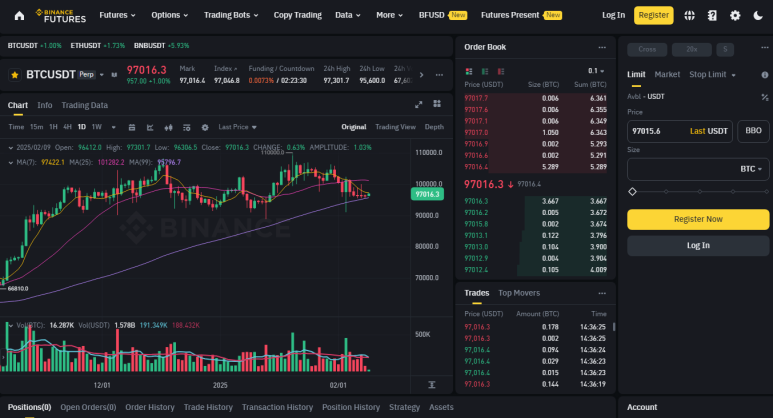The height and width of the screenshot is (418, 773).
Task: Open the Order Book three-dot menu
Action: 602,47
